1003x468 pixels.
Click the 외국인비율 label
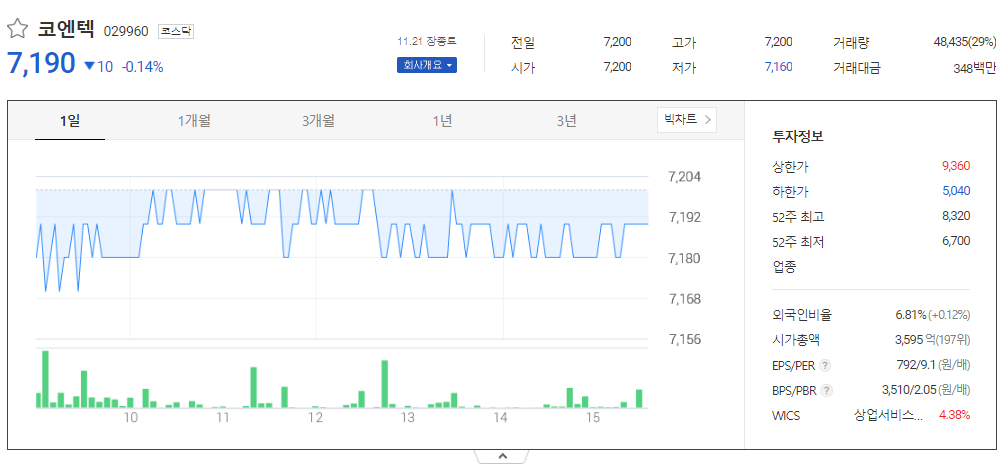click(803, 315)
